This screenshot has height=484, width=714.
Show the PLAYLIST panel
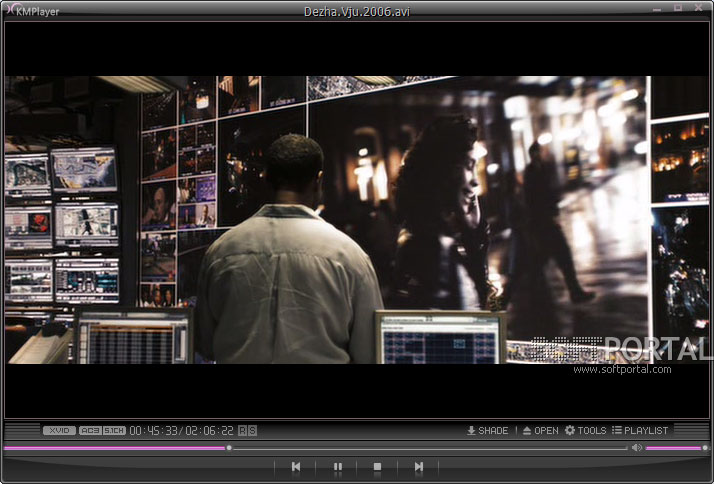(640, 430)
